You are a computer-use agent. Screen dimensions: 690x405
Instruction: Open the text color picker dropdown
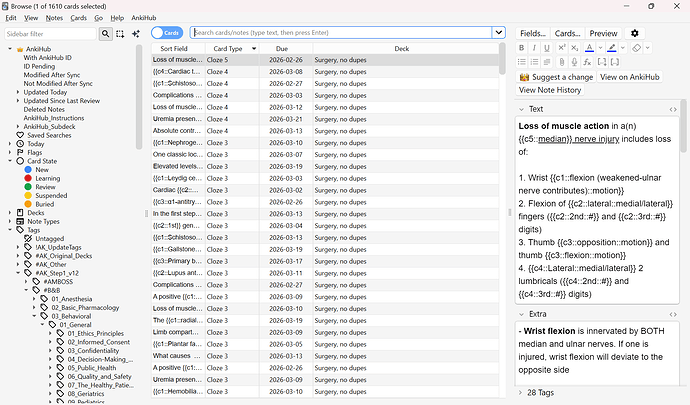(x=600, y=48)
